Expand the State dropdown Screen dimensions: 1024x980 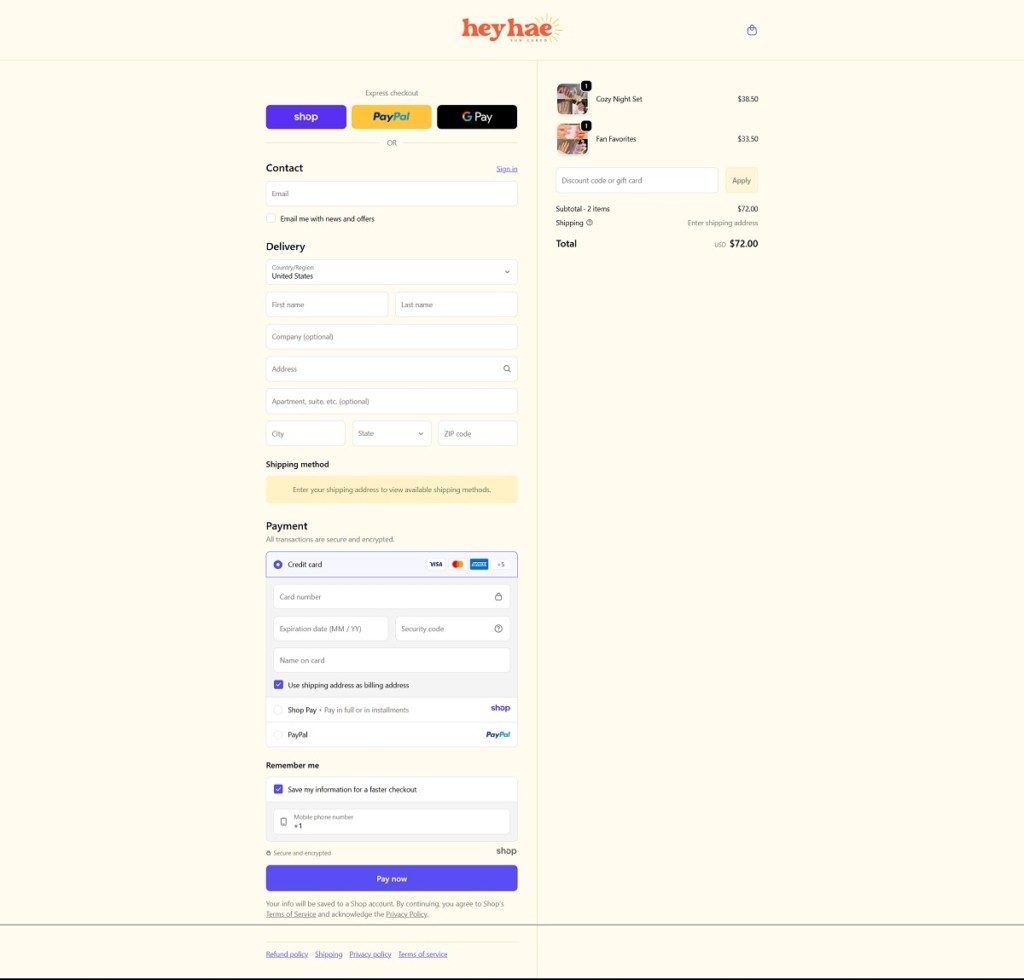pos(391,434)
